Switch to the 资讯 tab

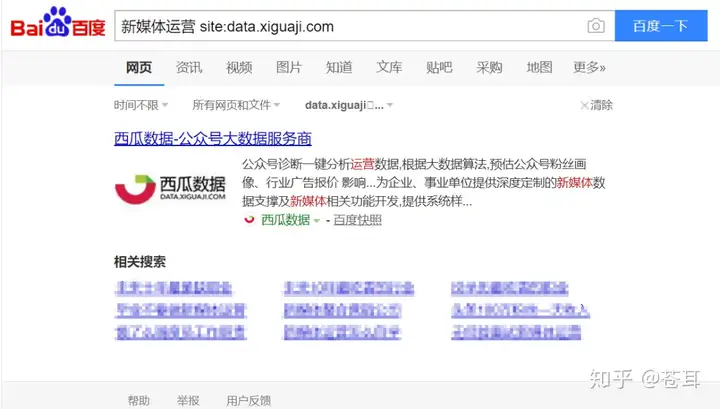(189, 67)
